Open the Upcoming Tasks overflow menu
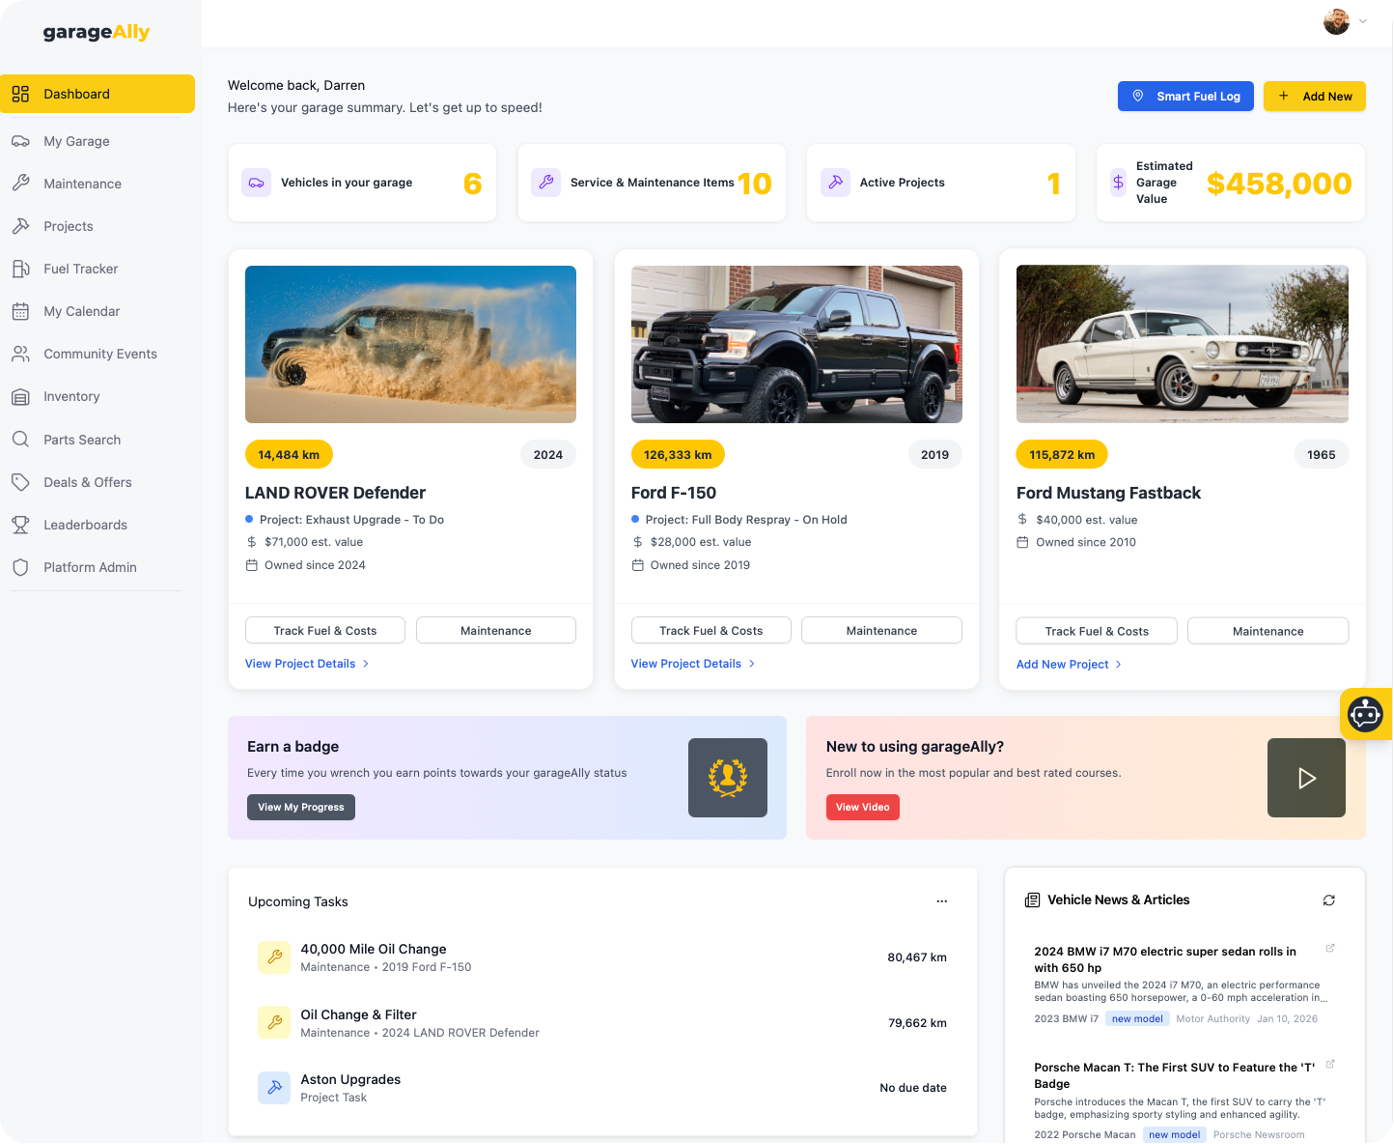This screenshot has height=1144, width=1394. pyautogui.click(x=941, y=900)
